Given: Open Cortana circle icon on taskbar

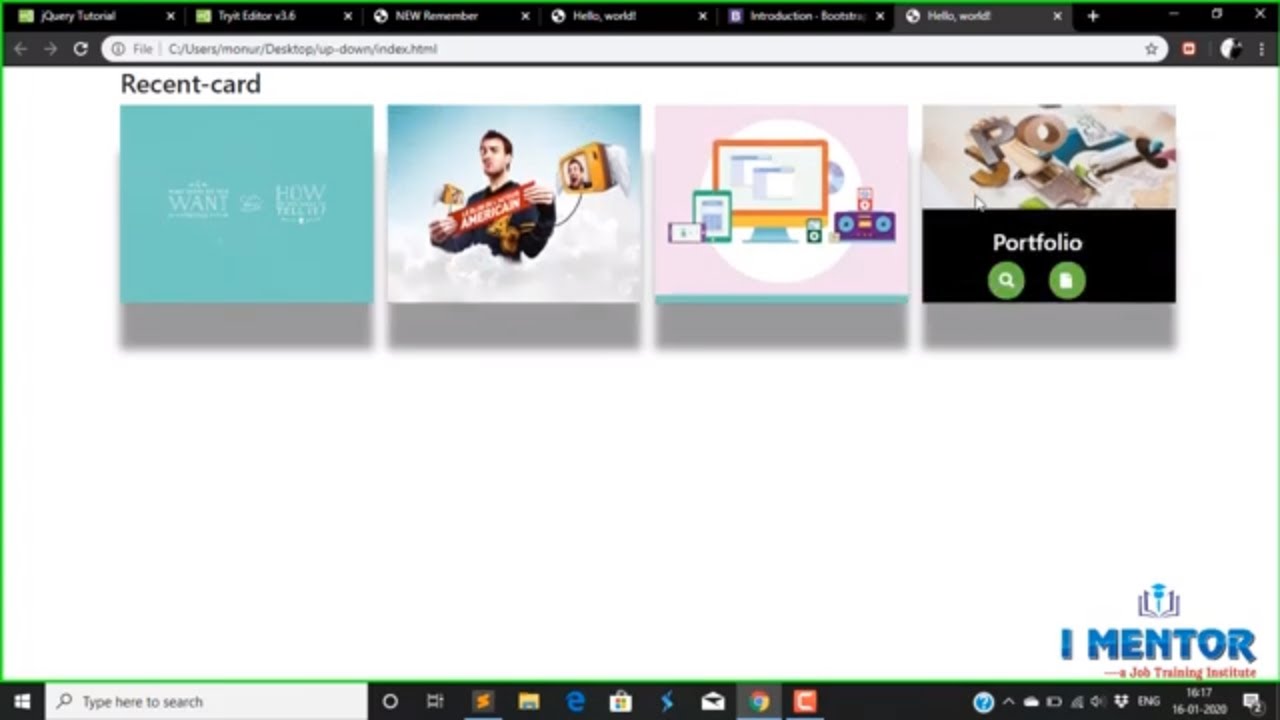Looking at the screenshot, I should click(x=390, y=701).
